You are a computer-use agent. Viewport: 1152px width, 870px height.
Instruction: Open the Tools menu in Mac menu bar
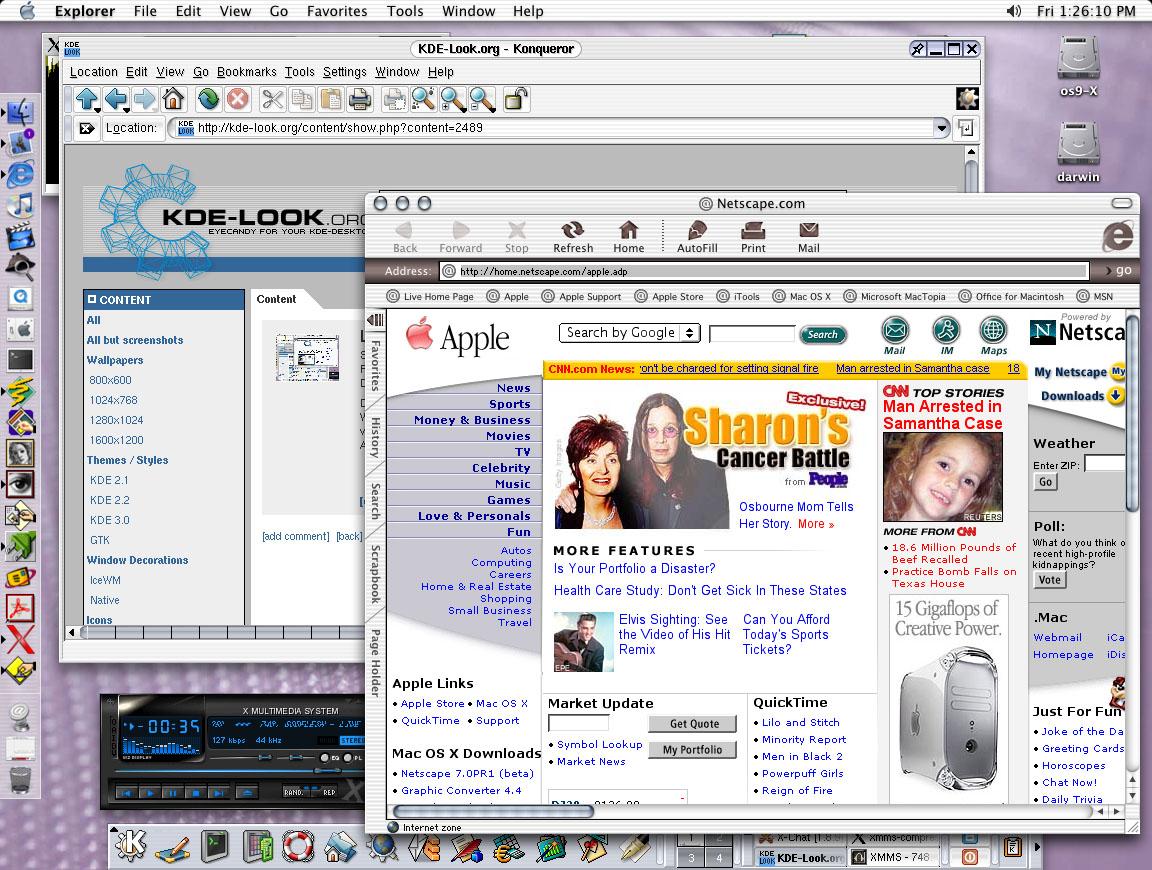click(406, 11)
